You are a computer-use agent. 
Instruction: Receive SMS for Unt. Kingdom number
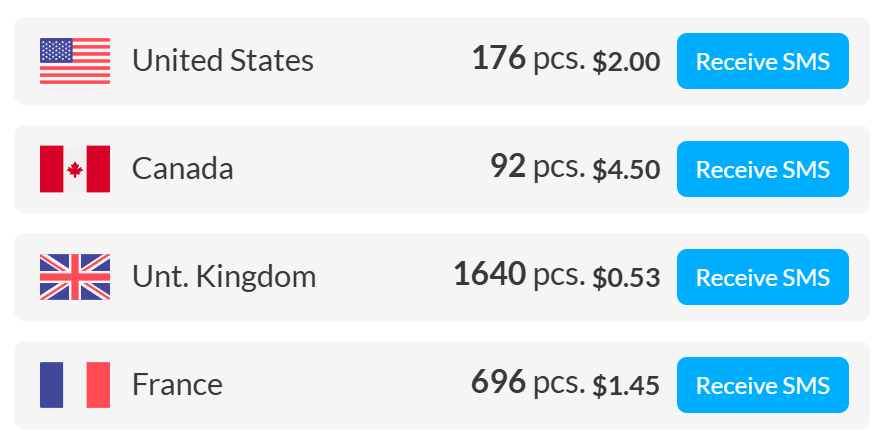tap(762, 277)
